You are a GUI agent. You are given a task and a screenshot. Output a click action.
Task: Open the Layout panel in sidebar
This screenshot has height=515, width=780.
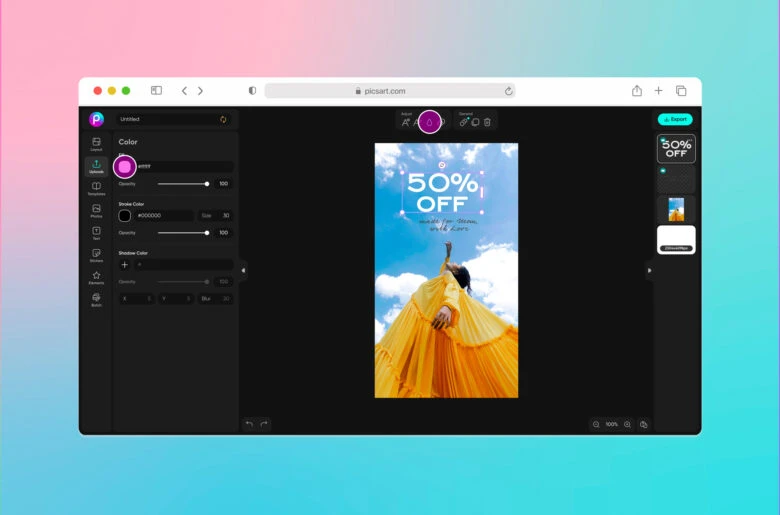coord(96,144)
